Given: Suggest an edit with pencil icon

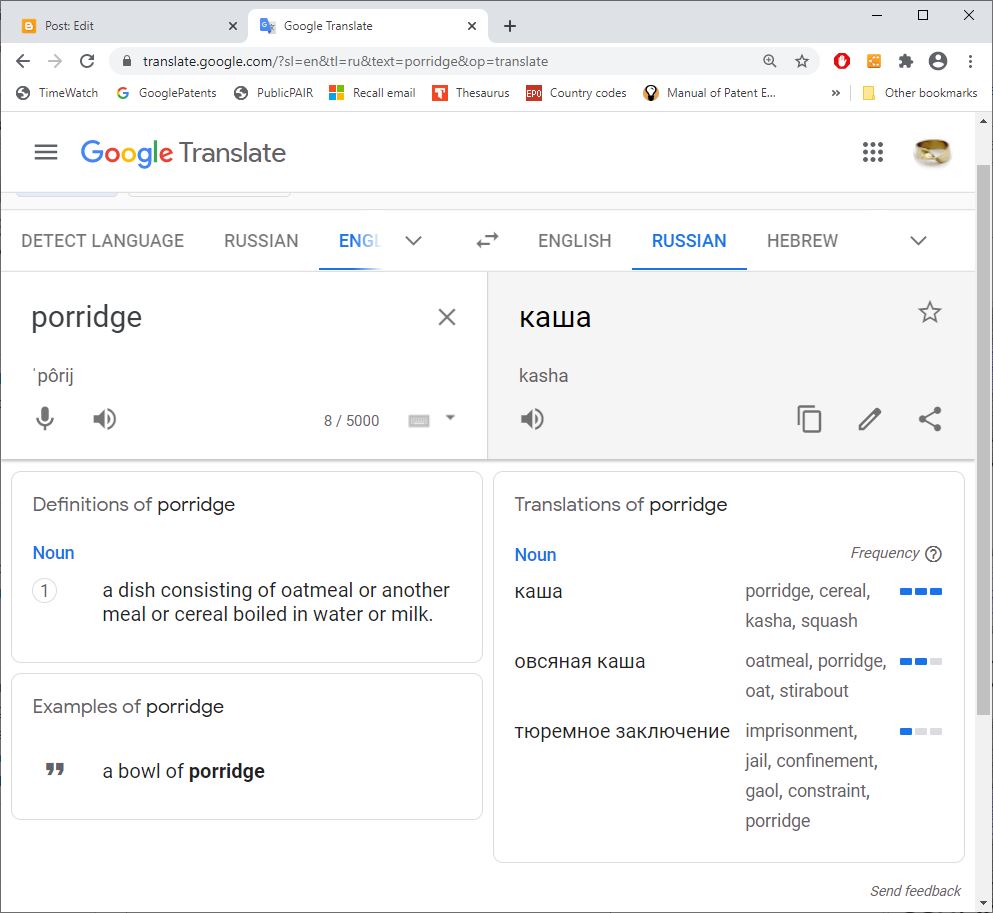Looking at the screenshot, I should click(x=870, y=419).
